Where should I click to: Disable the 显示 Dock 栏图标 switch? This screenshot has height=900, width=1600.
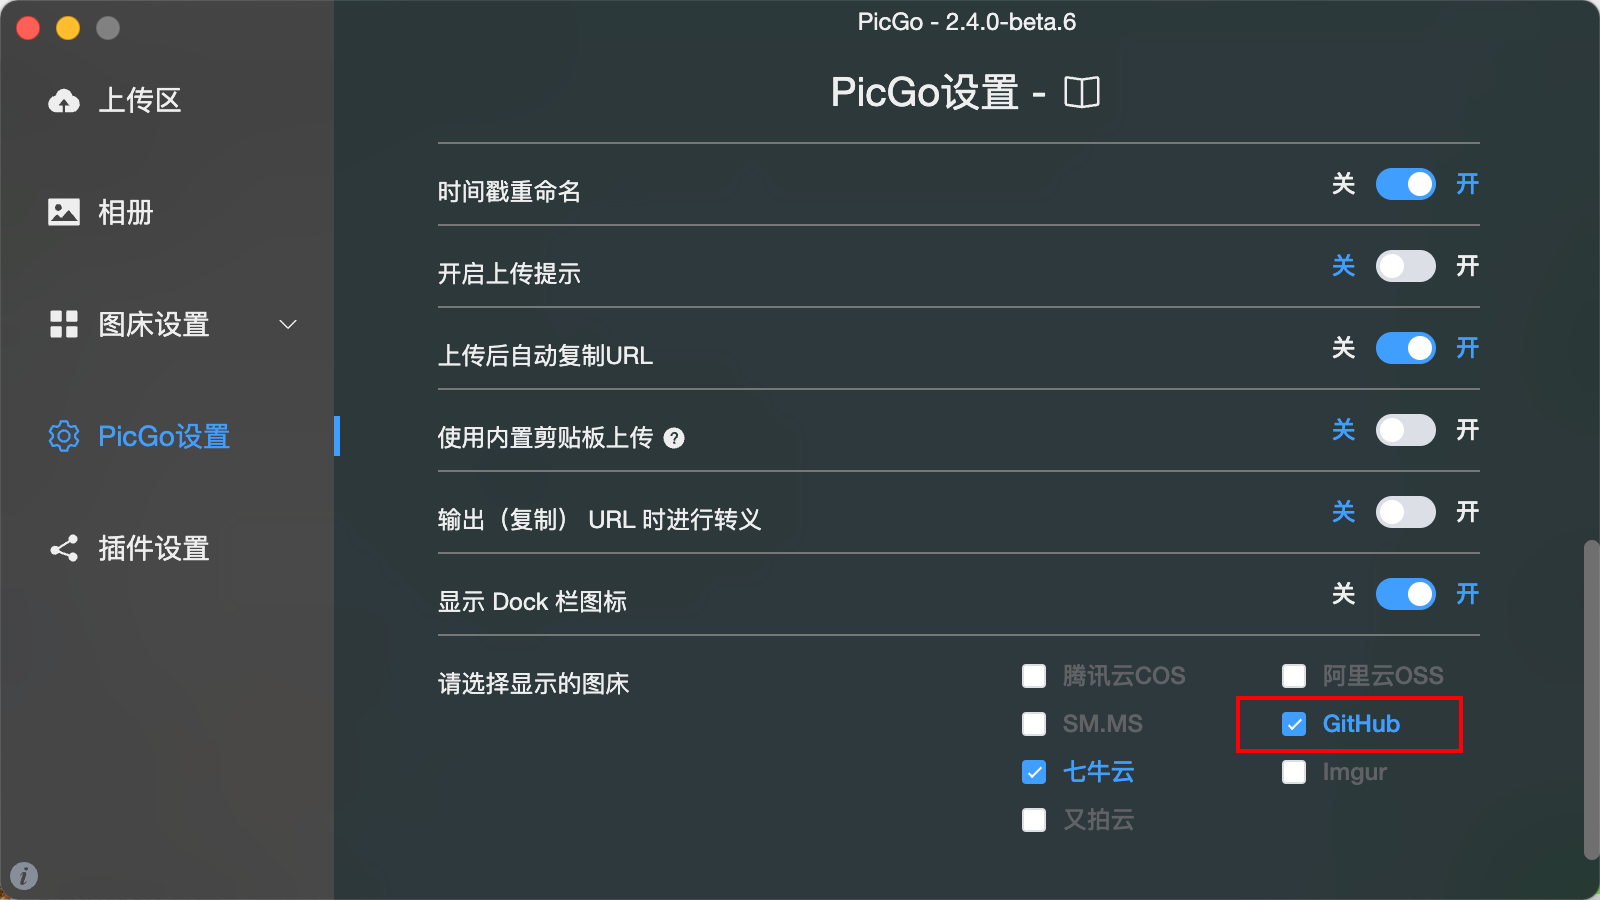pos(1406,594)
